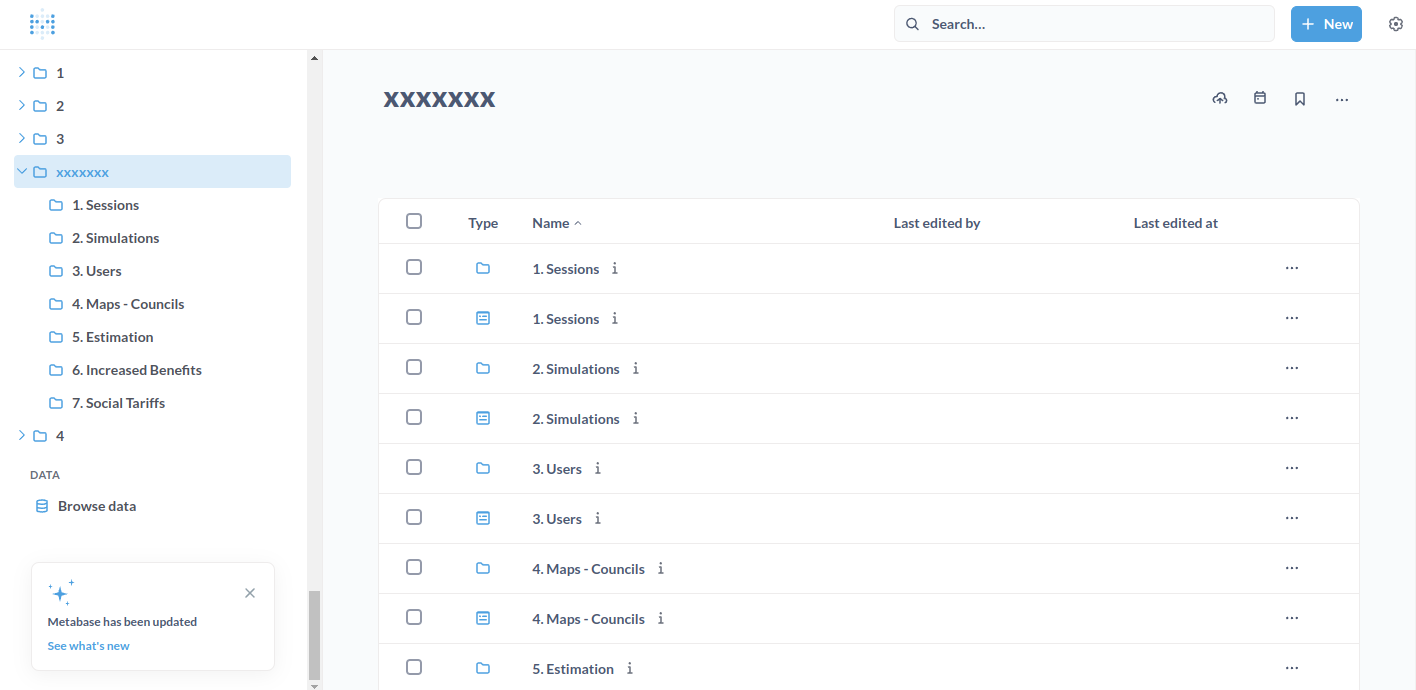Click the Metabase logo

tap(42, 23)
